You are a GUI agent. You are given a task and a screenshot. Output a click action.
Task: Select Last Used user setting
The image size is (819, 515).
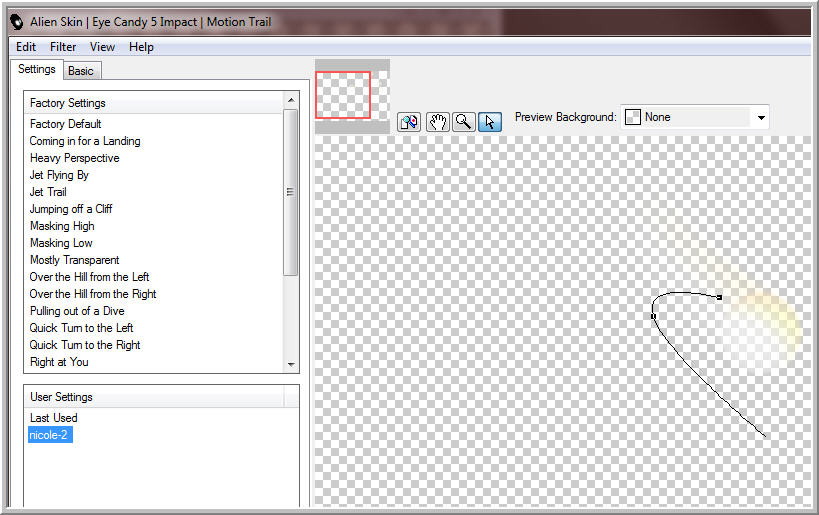click(53, 418)
